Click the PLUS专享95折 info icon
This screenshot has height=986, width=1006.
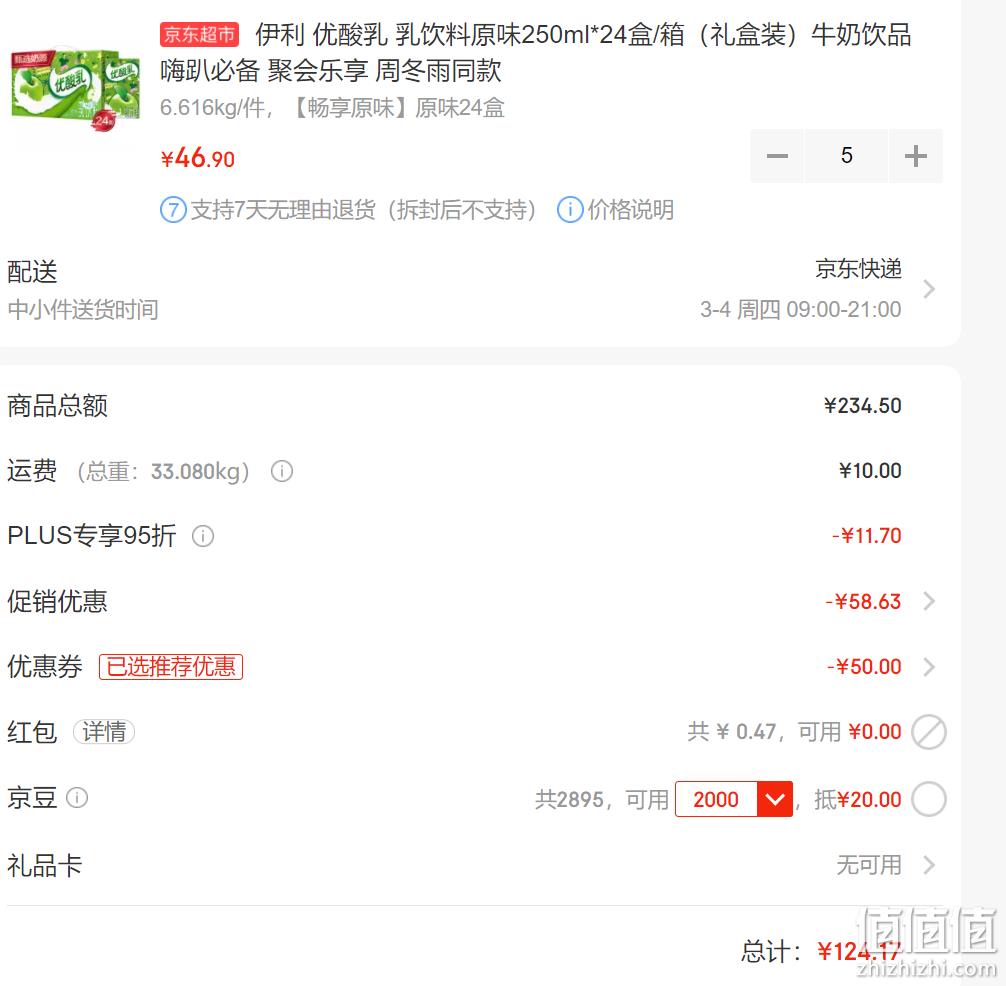point(203,536)
